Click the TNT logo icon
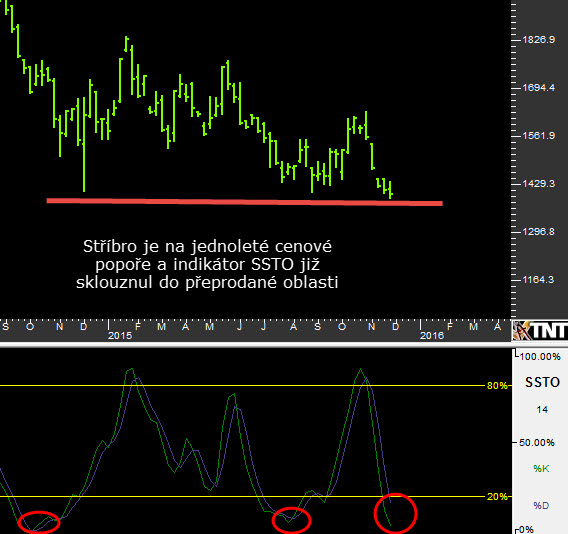 click(x=540, y=330)
